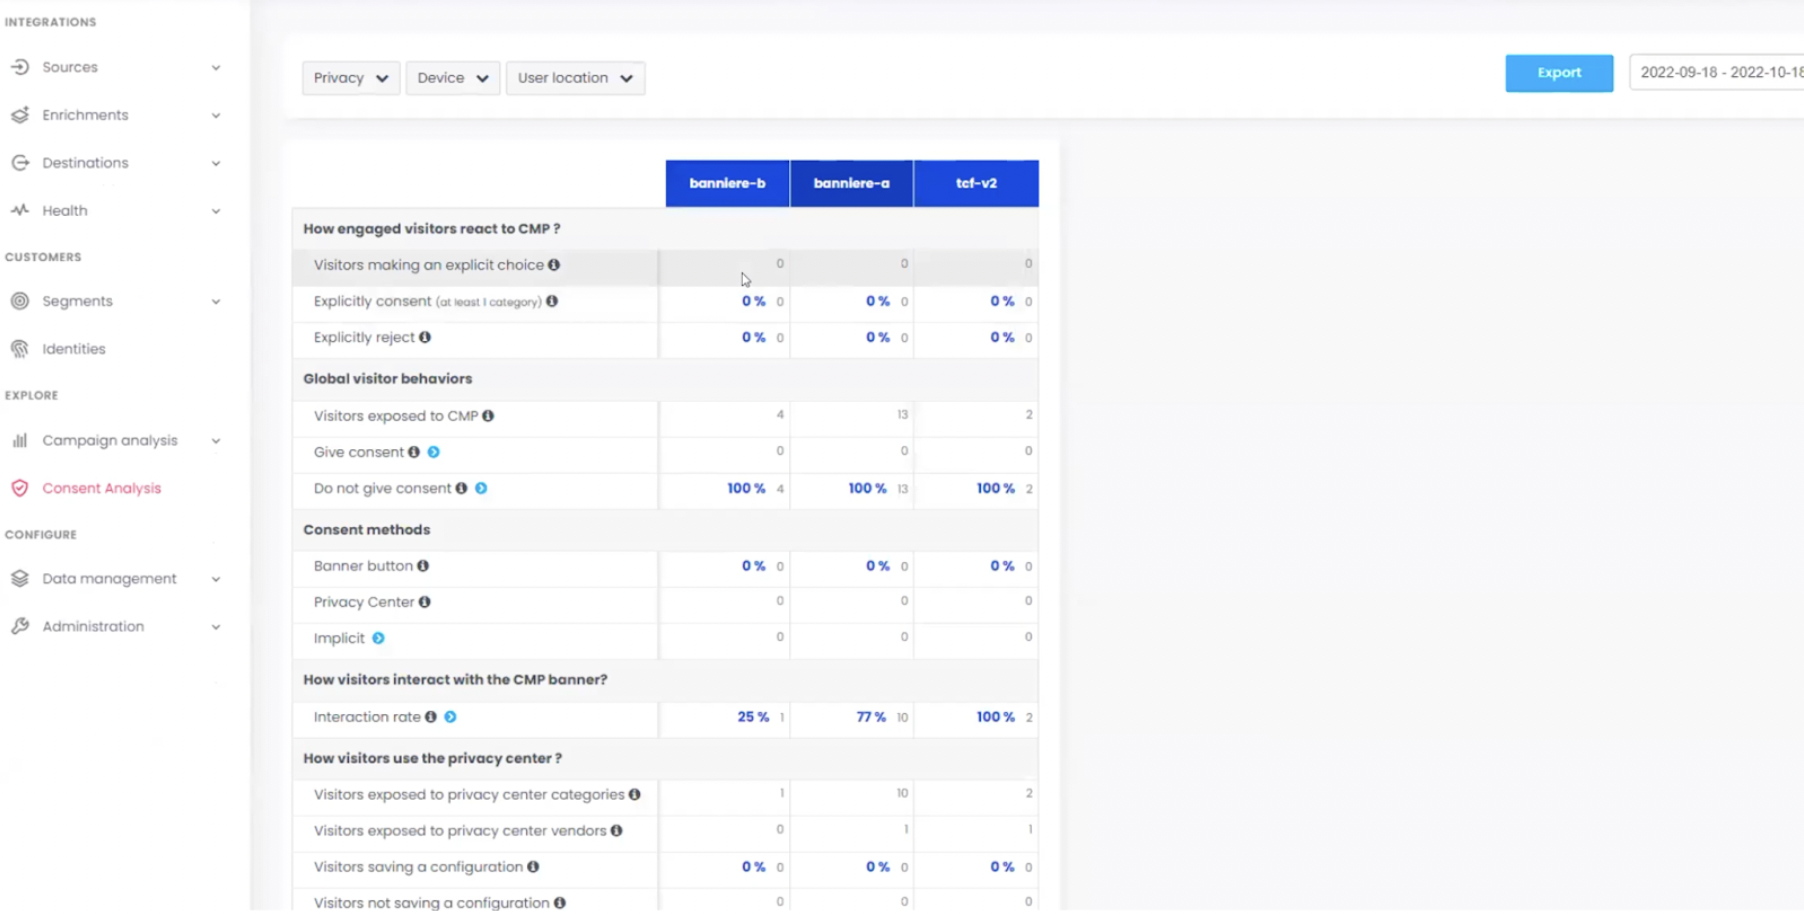The height and width of the screenshot is (914, 1804).
Task: Select the Campaign analysis sidebar item
Action: 110,440
